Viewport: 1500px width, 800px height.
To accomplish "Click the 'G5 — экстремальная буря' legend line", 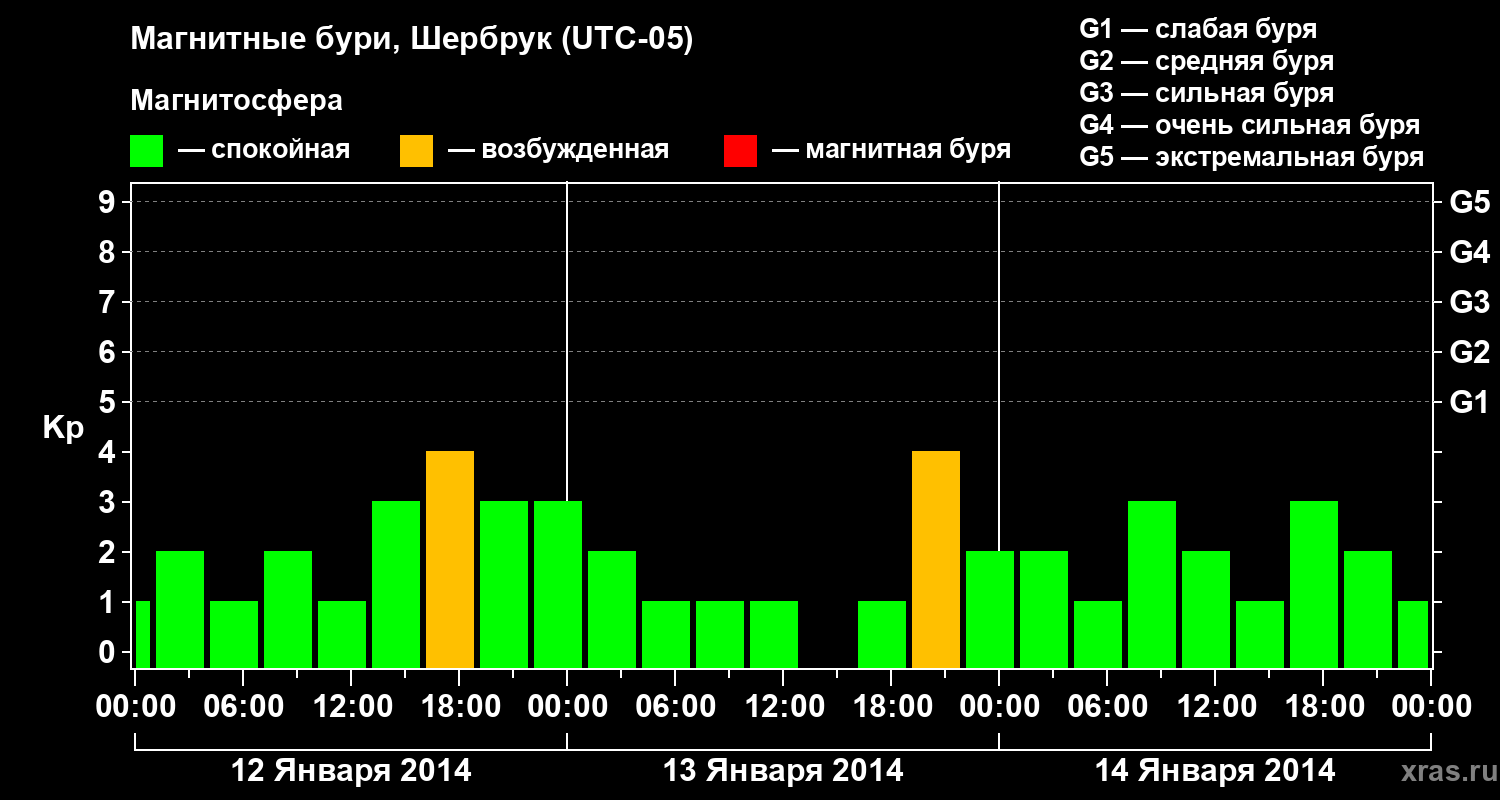I will (x=1252, y=158).
